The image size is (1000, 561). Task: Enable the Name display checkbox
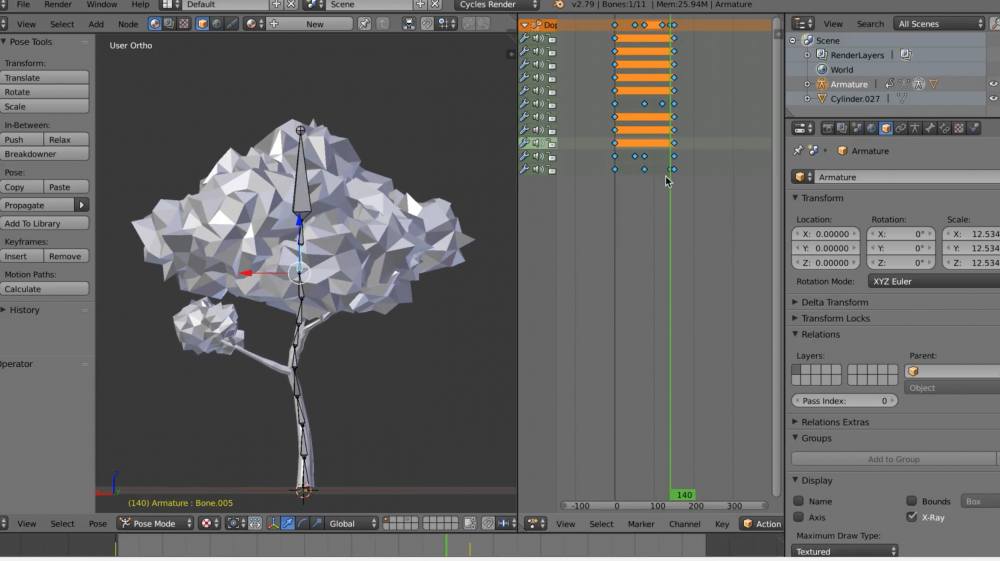point(799,501)
